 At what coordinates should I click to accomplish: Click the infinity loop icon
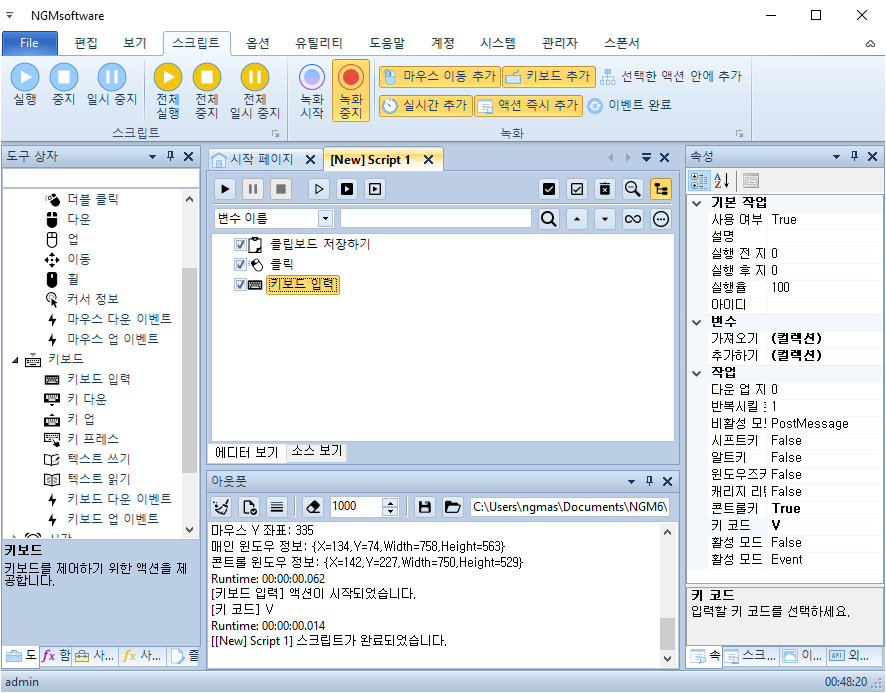tap(633, 219)
